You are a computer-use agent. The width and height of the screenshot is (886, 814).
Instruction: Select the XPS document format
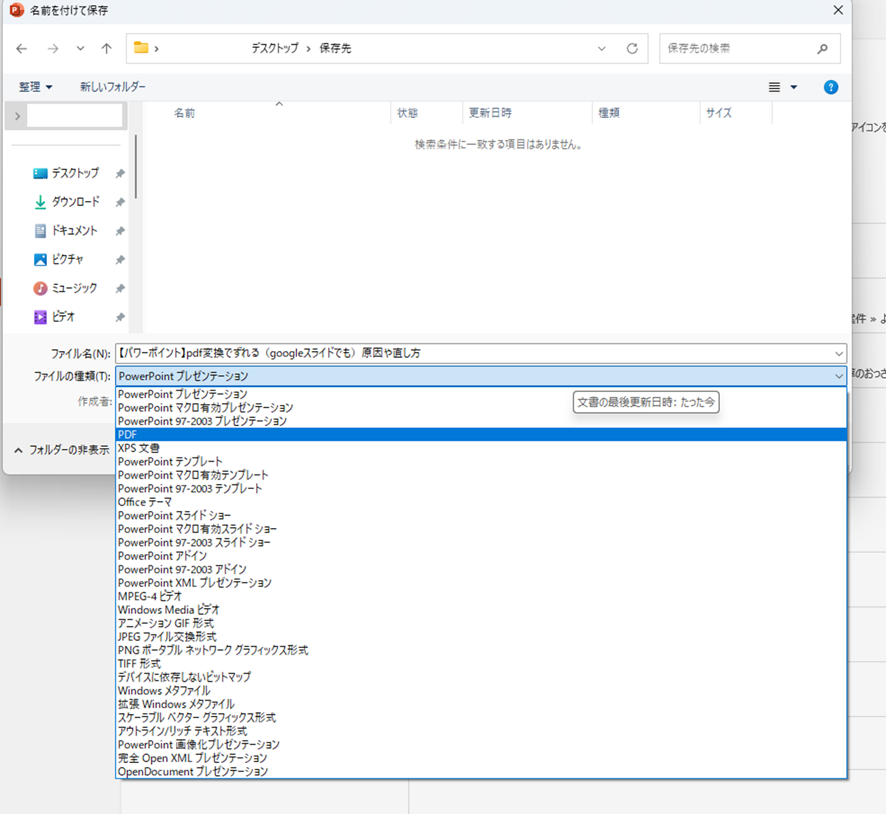click(140, 448)
